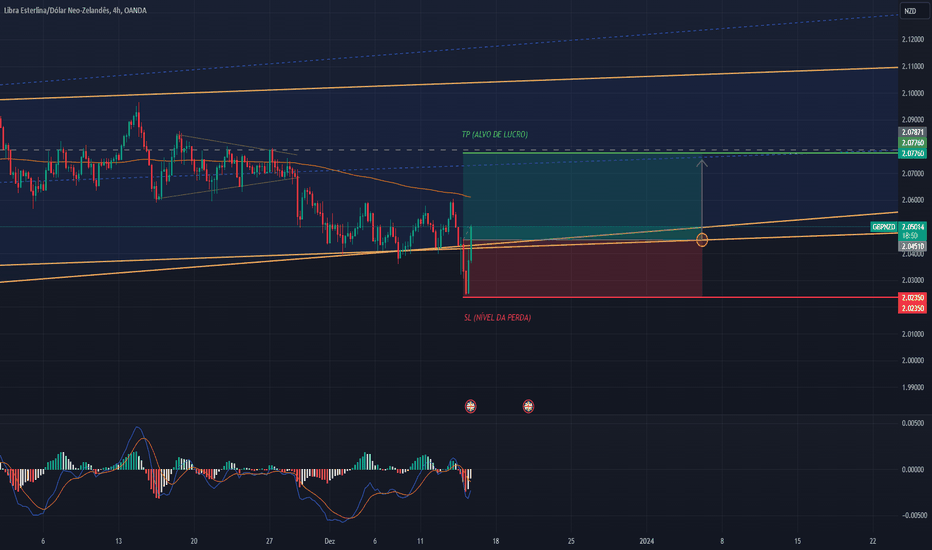This screenshot has height=550, width=932.
Task: Click 2.10000 on the price axis
Action: click(913, 93)
